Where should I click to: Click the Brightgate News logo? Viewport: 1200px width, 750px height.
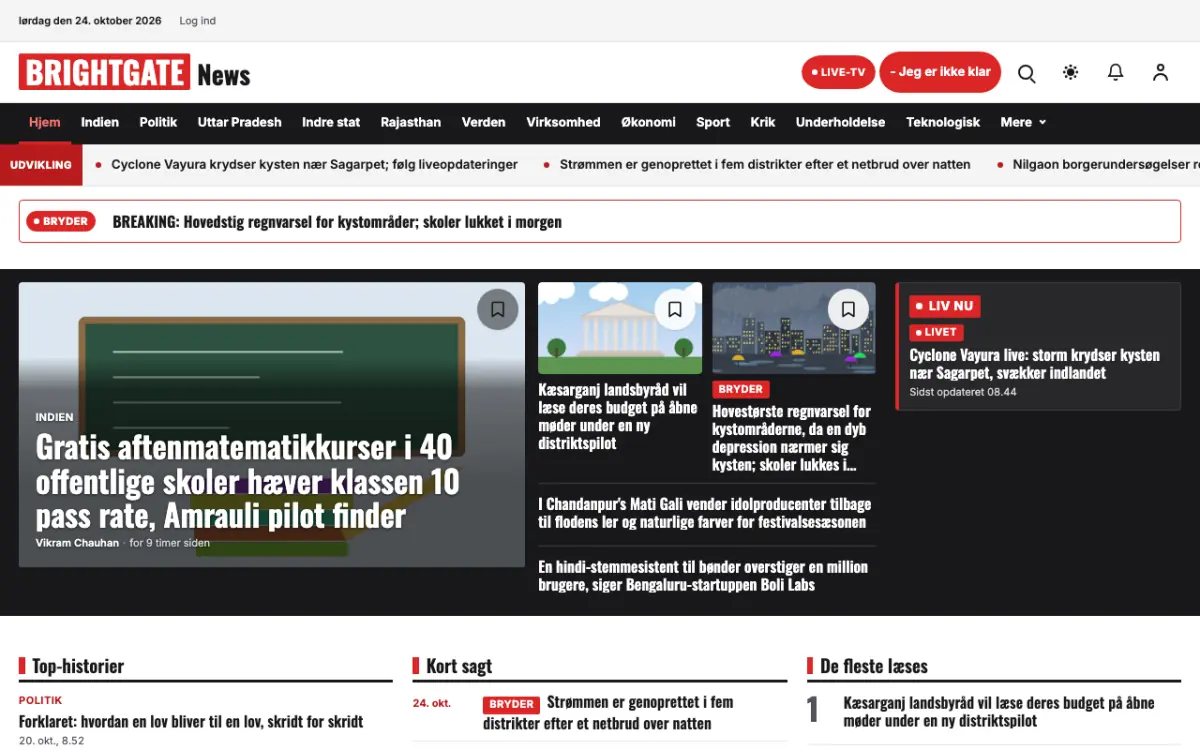pos(134,73)
